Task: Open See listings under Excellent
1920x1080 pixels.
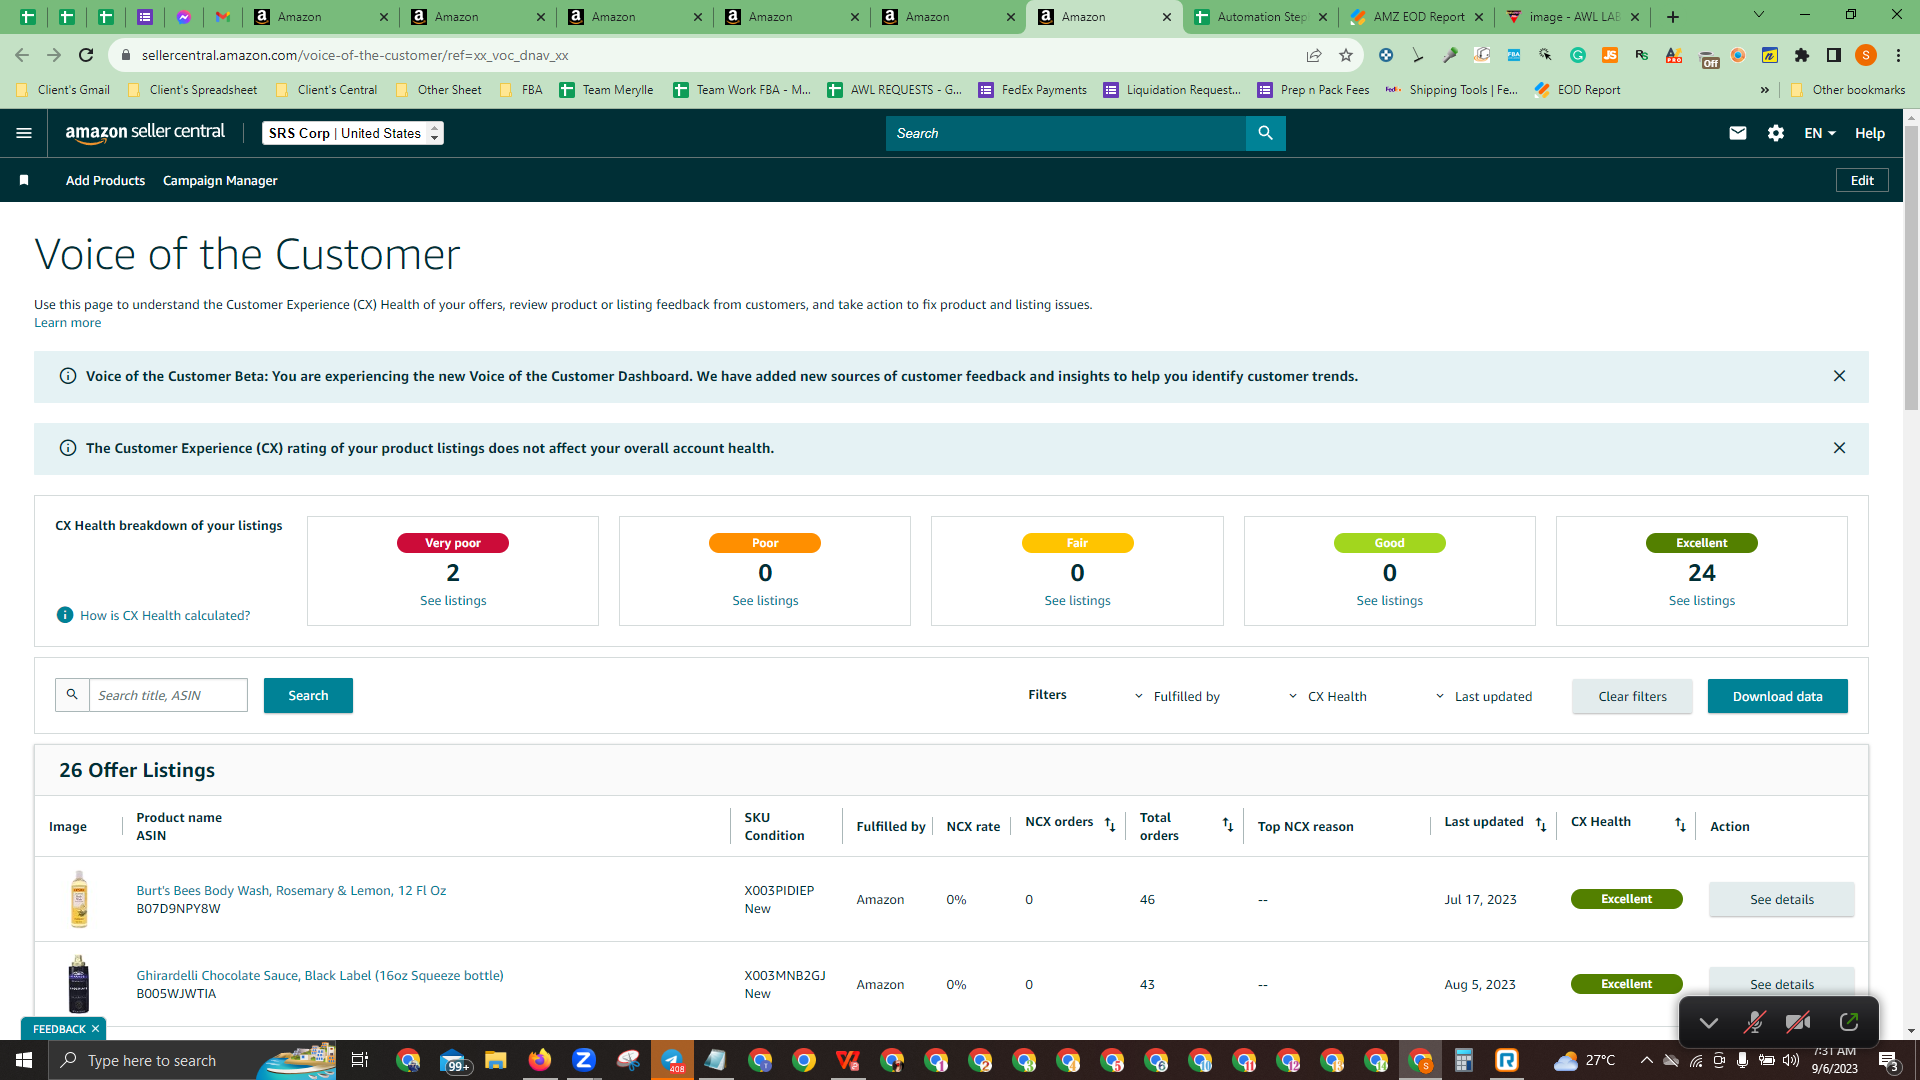Action: [x=1702, y=600]
